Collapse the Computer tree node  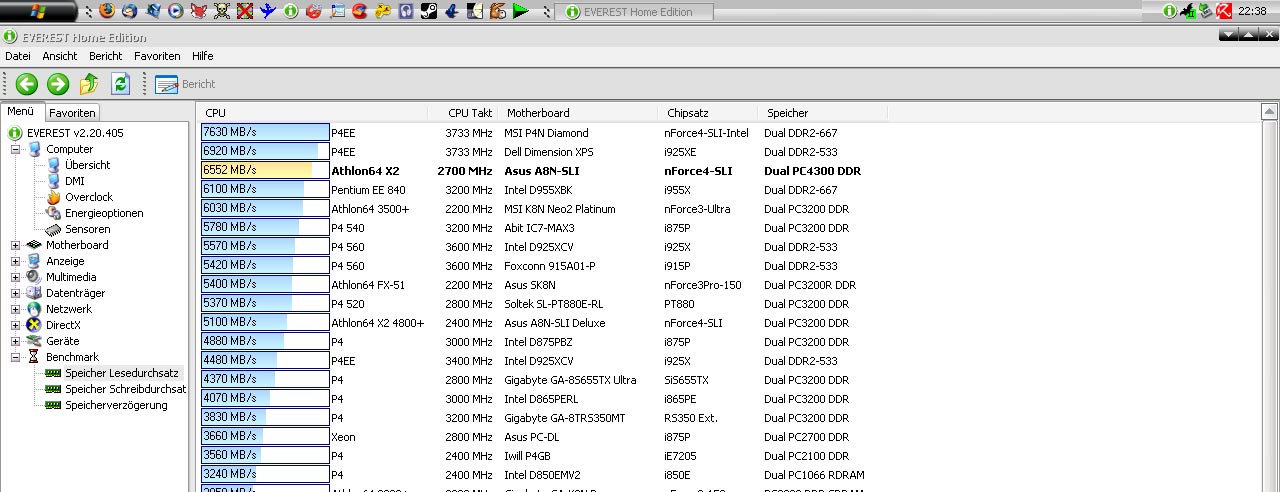click(x=16, y=149)
